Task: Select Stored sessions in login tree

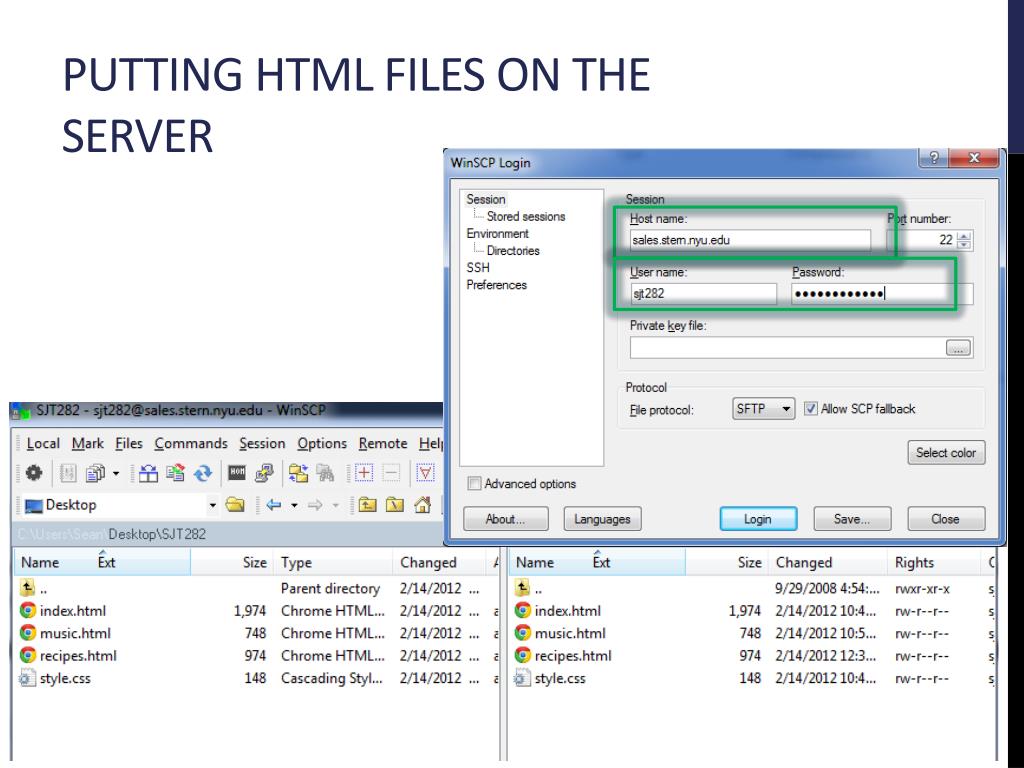Action: (526, 216)
